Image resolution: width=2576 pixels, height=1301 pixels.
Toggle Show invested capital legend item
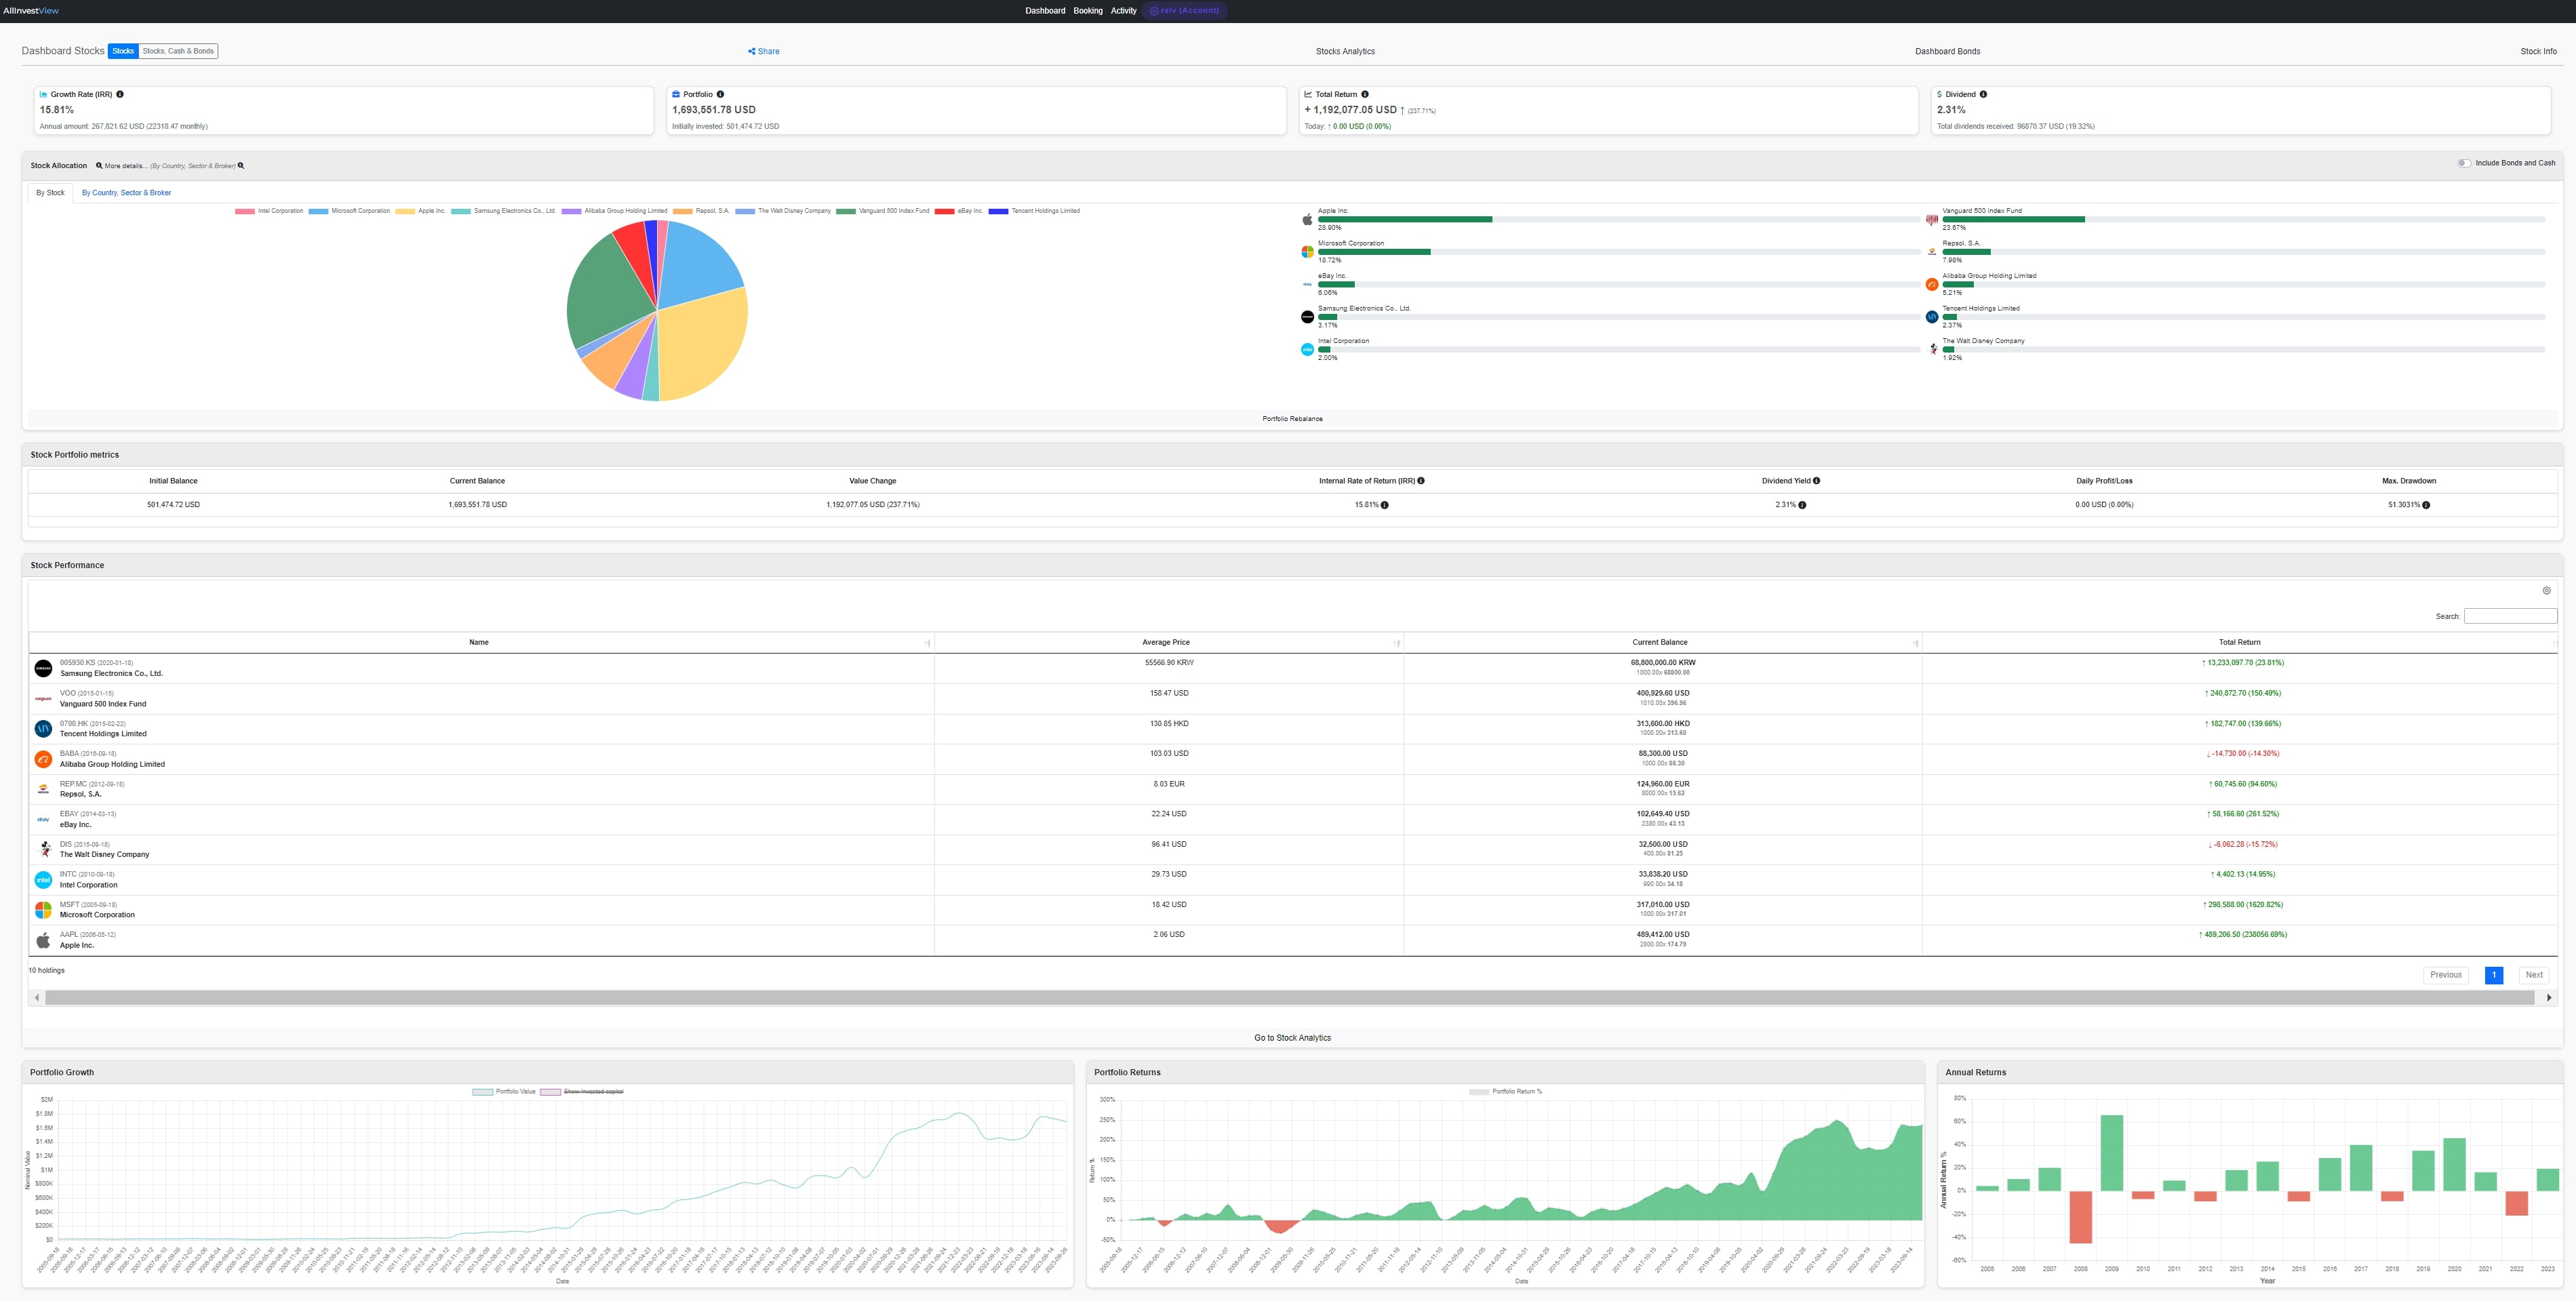[582, 1092]
